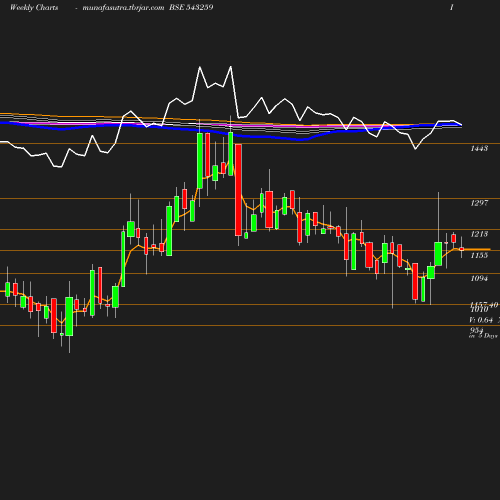Image resolution: width=500 pixels, height=500 pixels.
Task: Click the 1155 price level label
Action: tap(479, 256)
